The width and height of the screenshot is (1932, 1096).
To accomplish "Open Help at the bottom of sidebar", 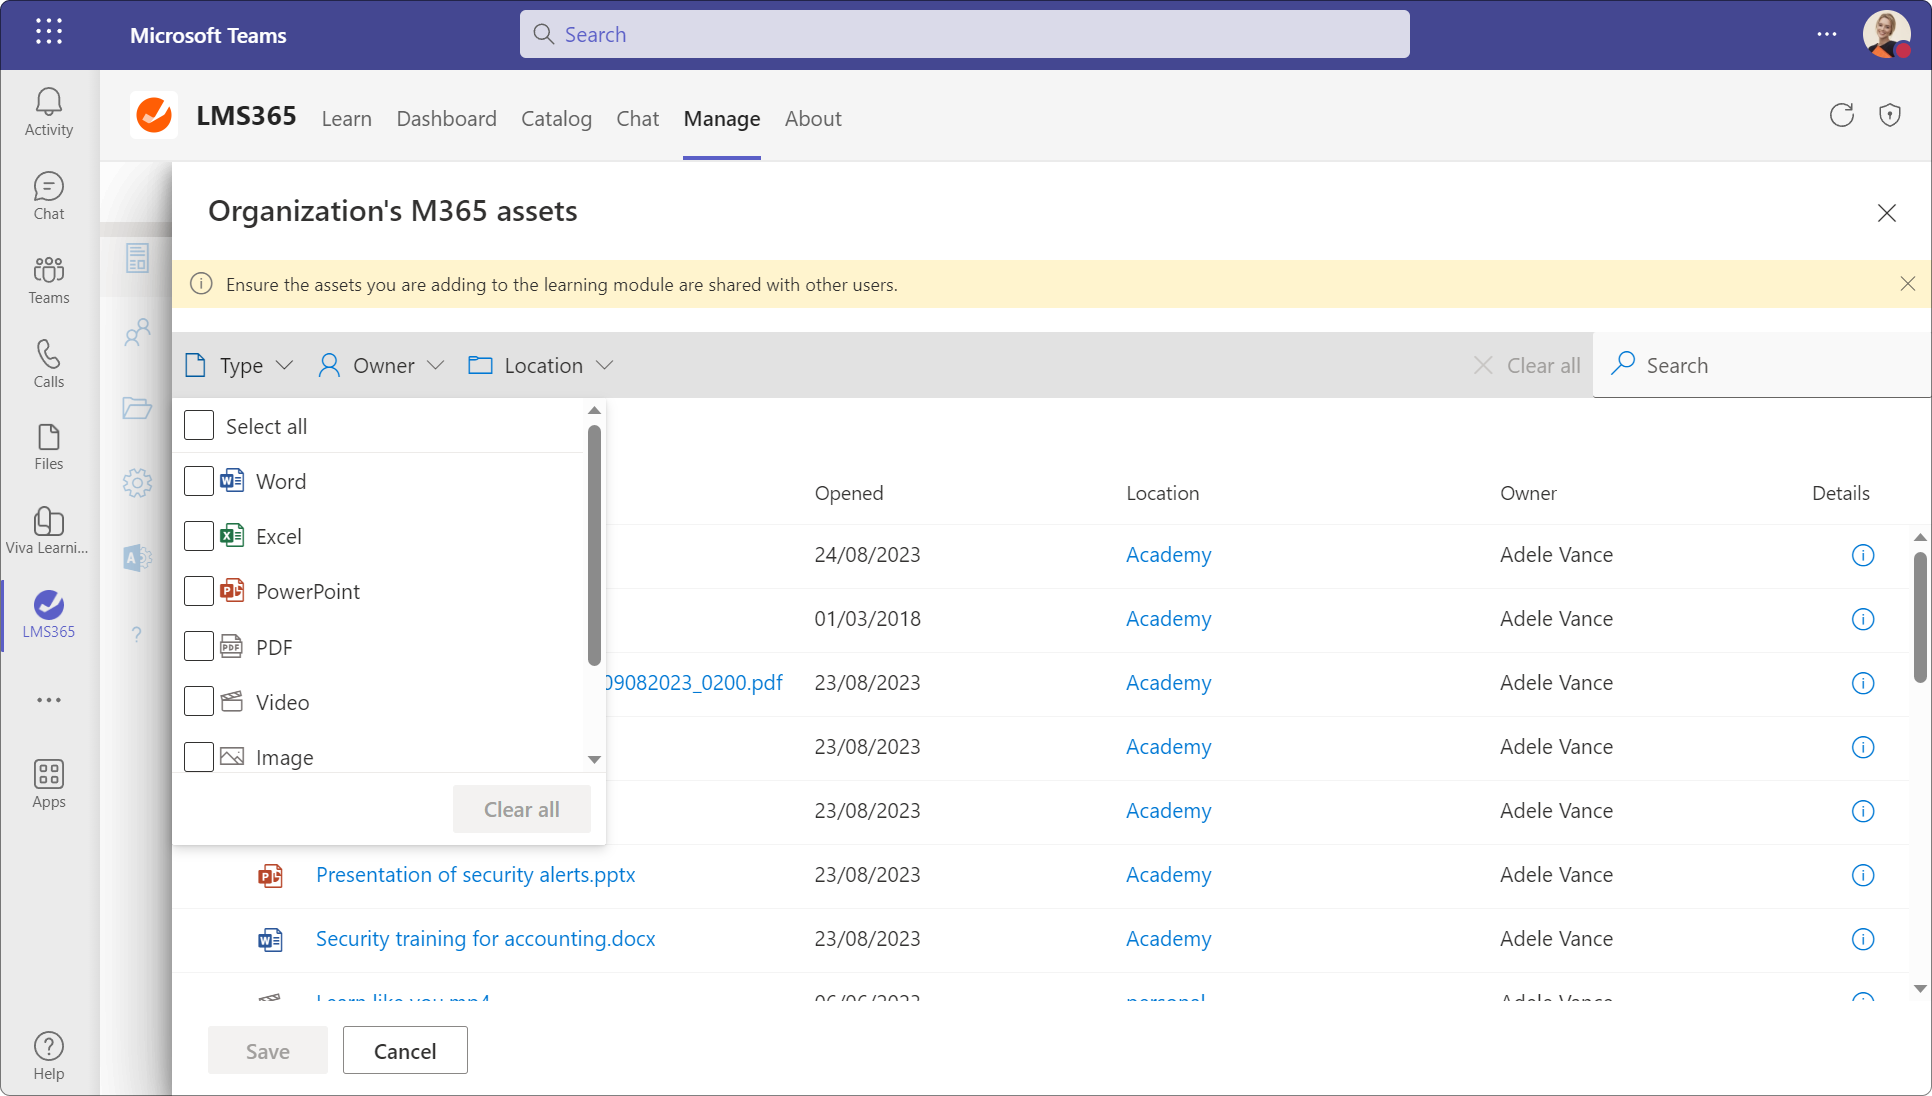I will pyautogui.click(x=49, y=1056).
